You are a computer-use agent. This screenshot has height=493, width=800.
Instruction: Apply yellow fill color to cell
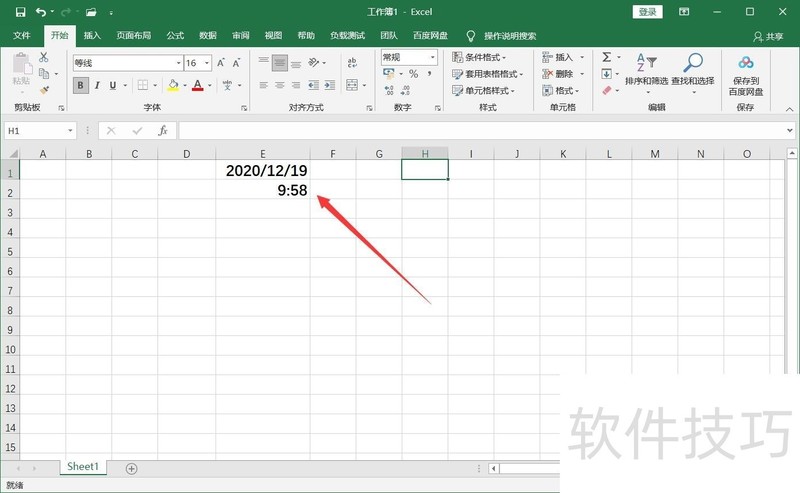[x=173, y=85]
